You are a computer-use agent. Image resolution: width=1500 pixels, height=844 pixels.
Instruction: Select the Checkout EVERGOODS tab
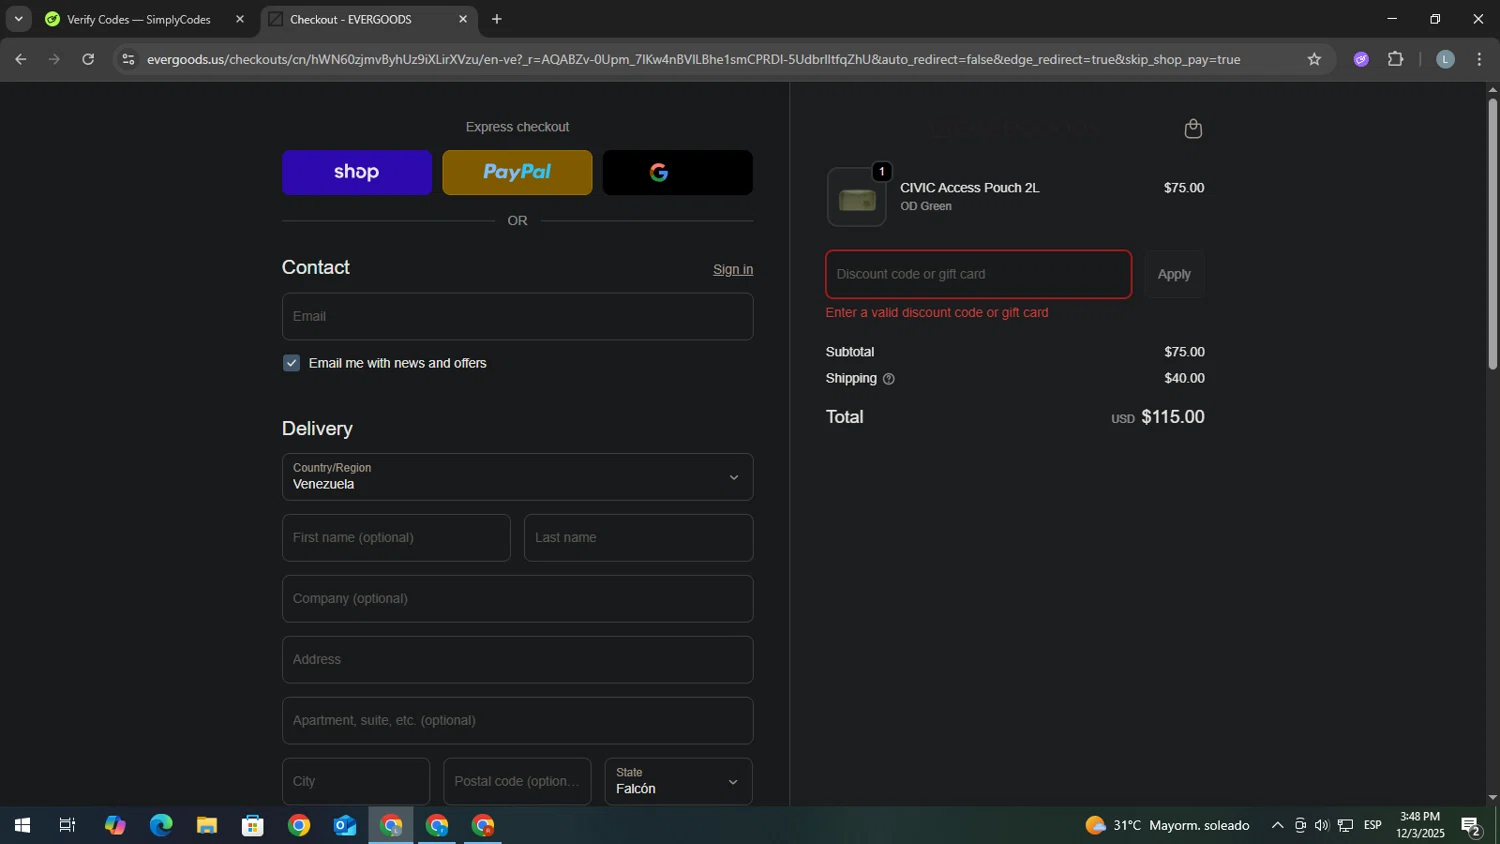point(351,19)
